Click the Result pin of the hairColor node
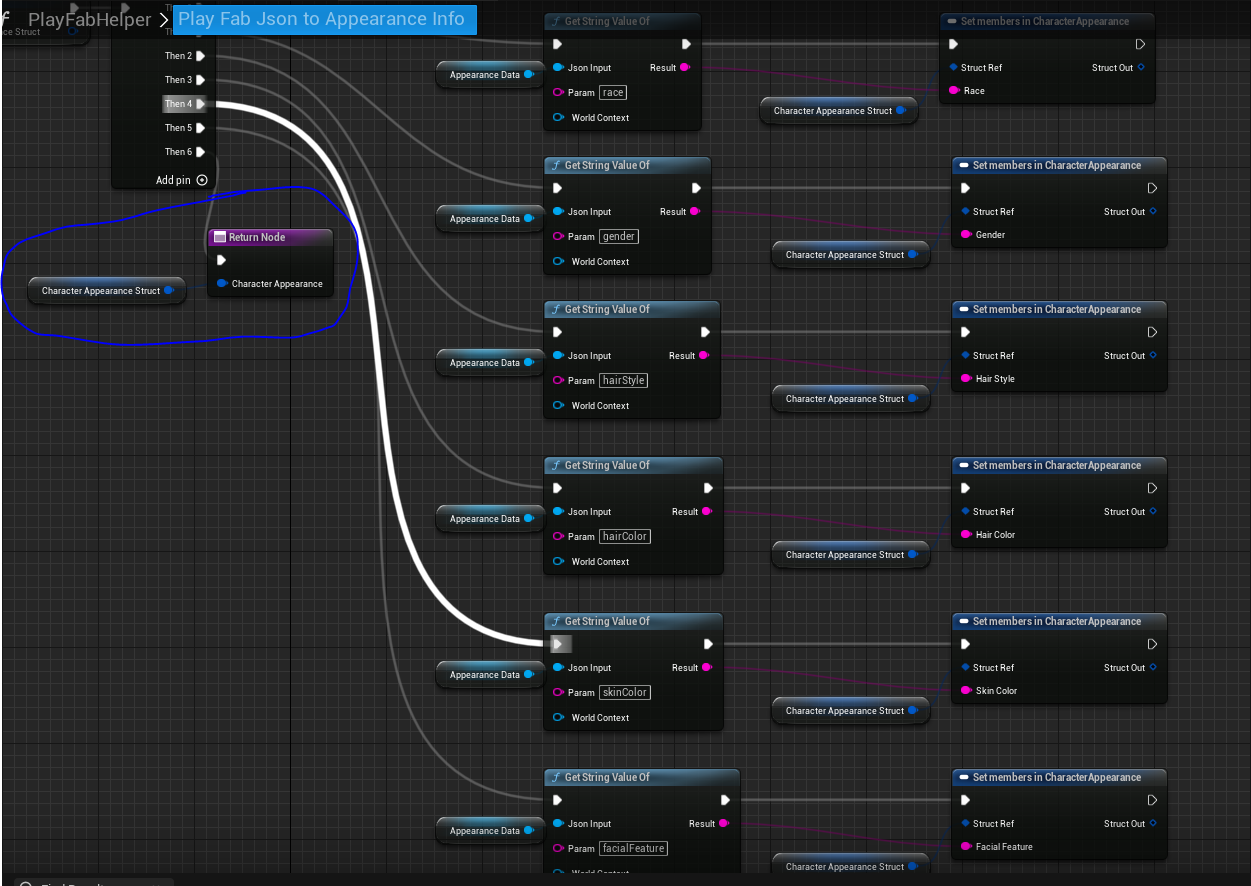This screenshot has width=1251, height=886. [x=707, y=512]
